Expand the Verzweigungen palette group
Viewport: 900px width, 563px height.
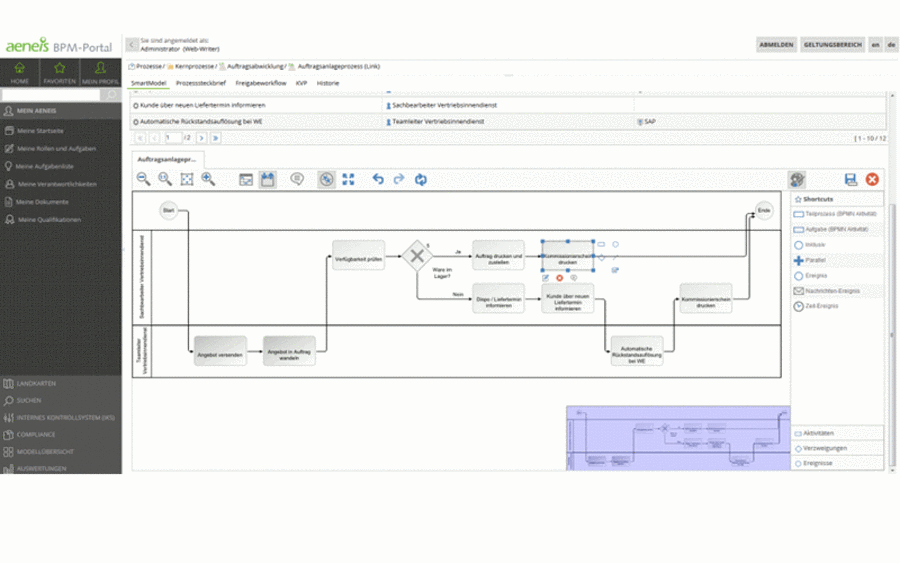pos(837,448)
